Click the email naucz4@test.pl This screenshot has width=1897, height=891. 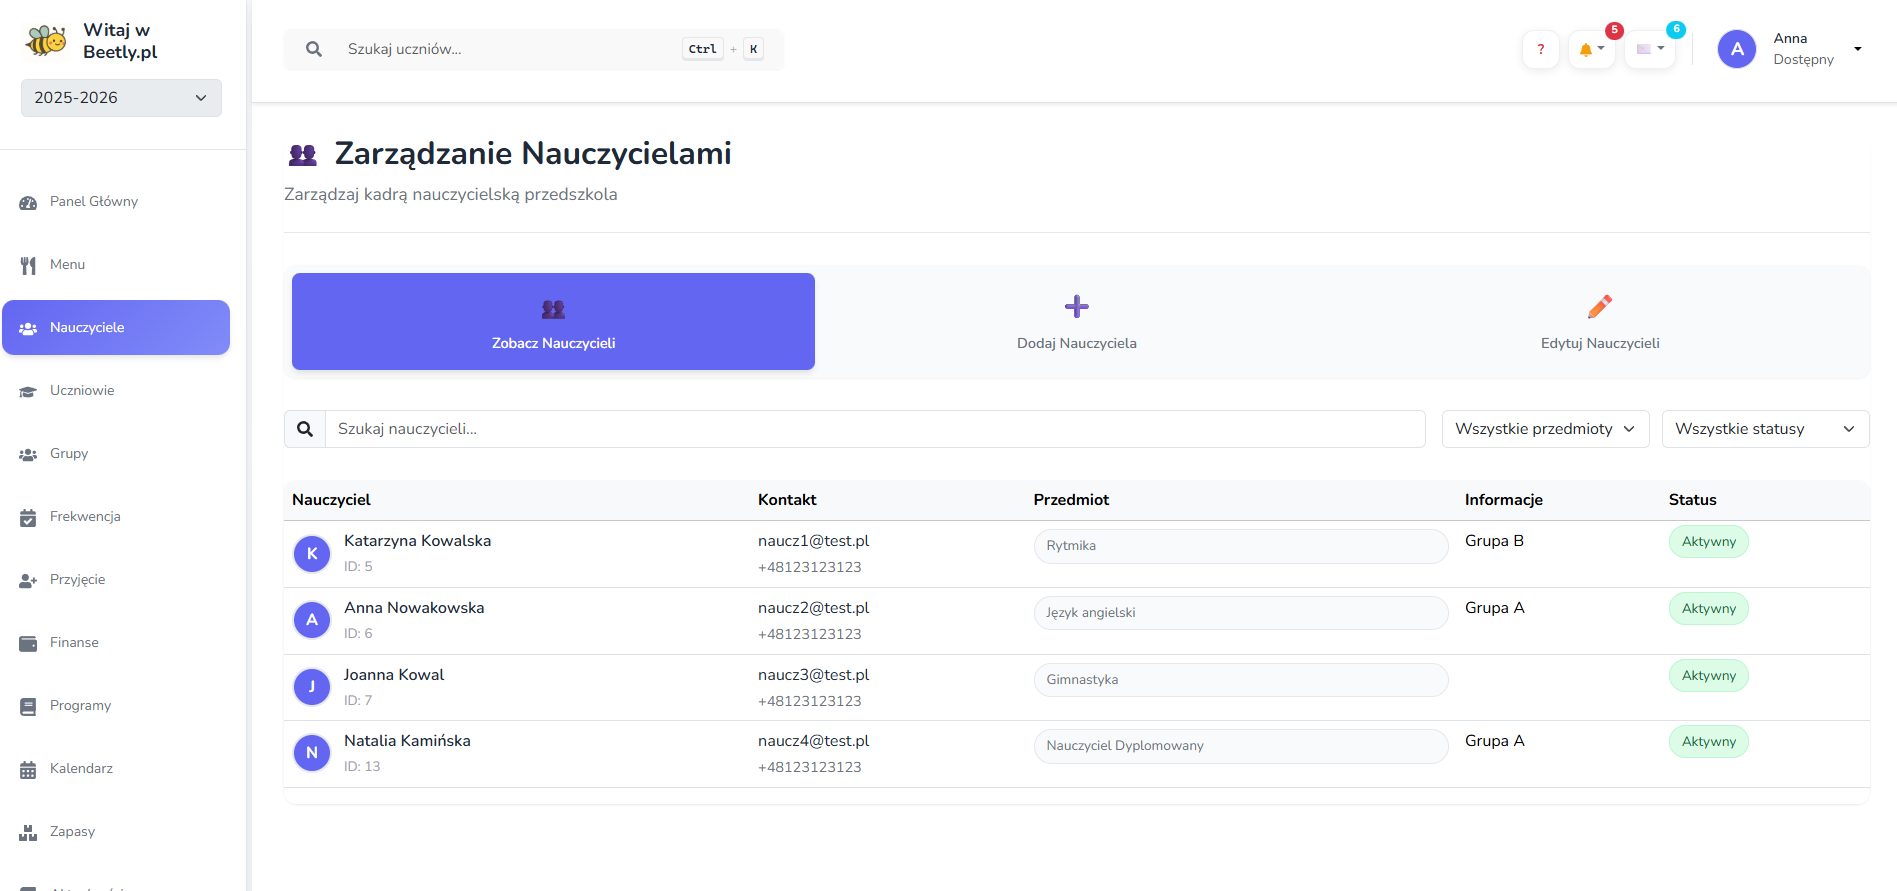point(813,741)
